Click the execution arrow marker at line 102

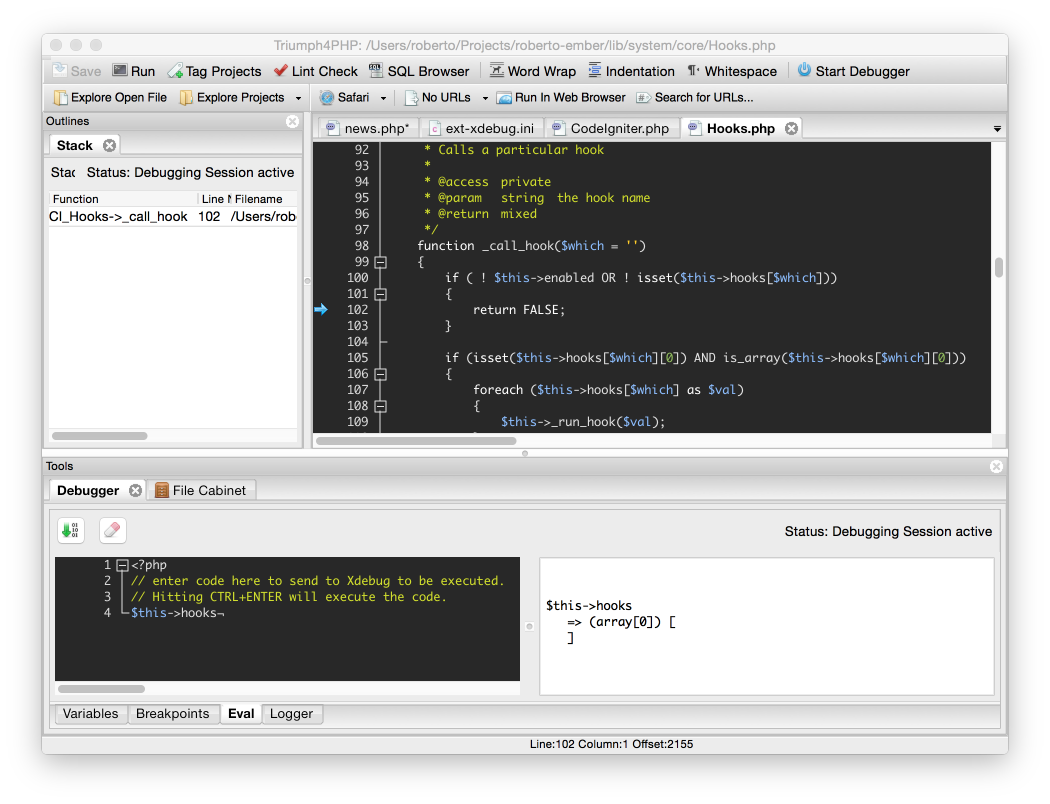(x=321, y=309)
